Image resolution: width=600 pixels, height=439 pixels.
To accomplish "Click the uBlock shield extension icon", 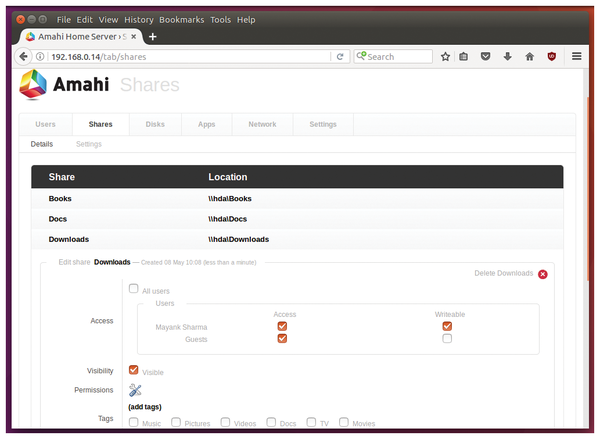I will pyautogui.click(x=551, y=57).
